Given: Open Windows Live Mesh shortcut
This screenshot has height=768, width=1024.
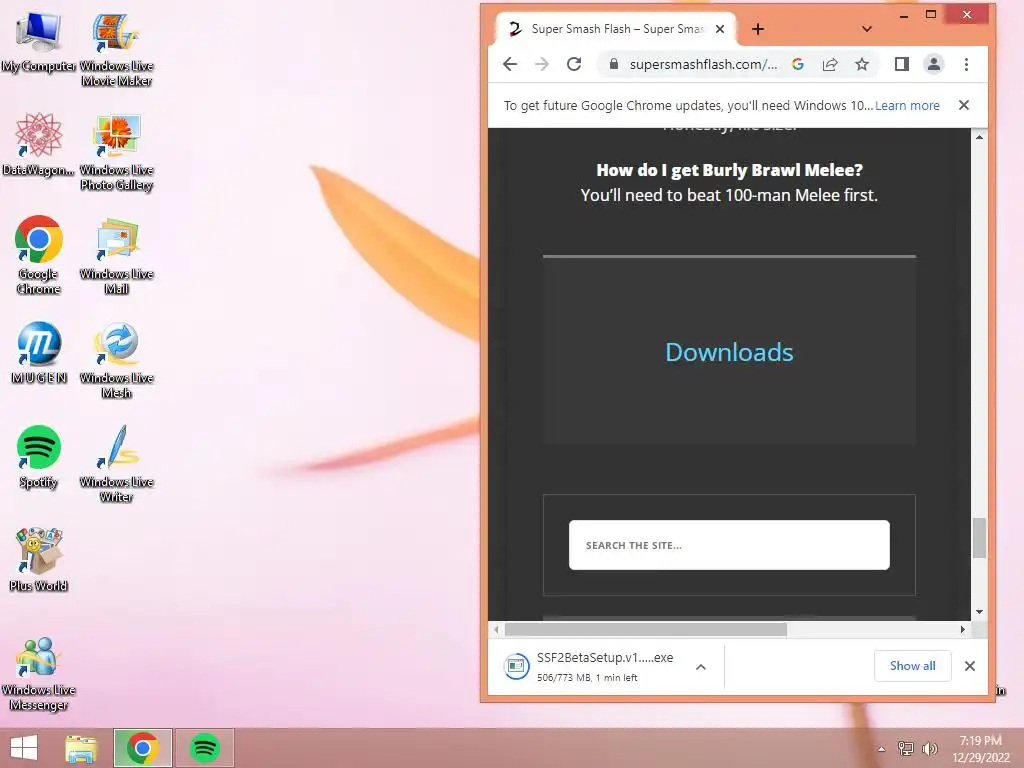Looking at the screenshot, I should click(116, 360).
